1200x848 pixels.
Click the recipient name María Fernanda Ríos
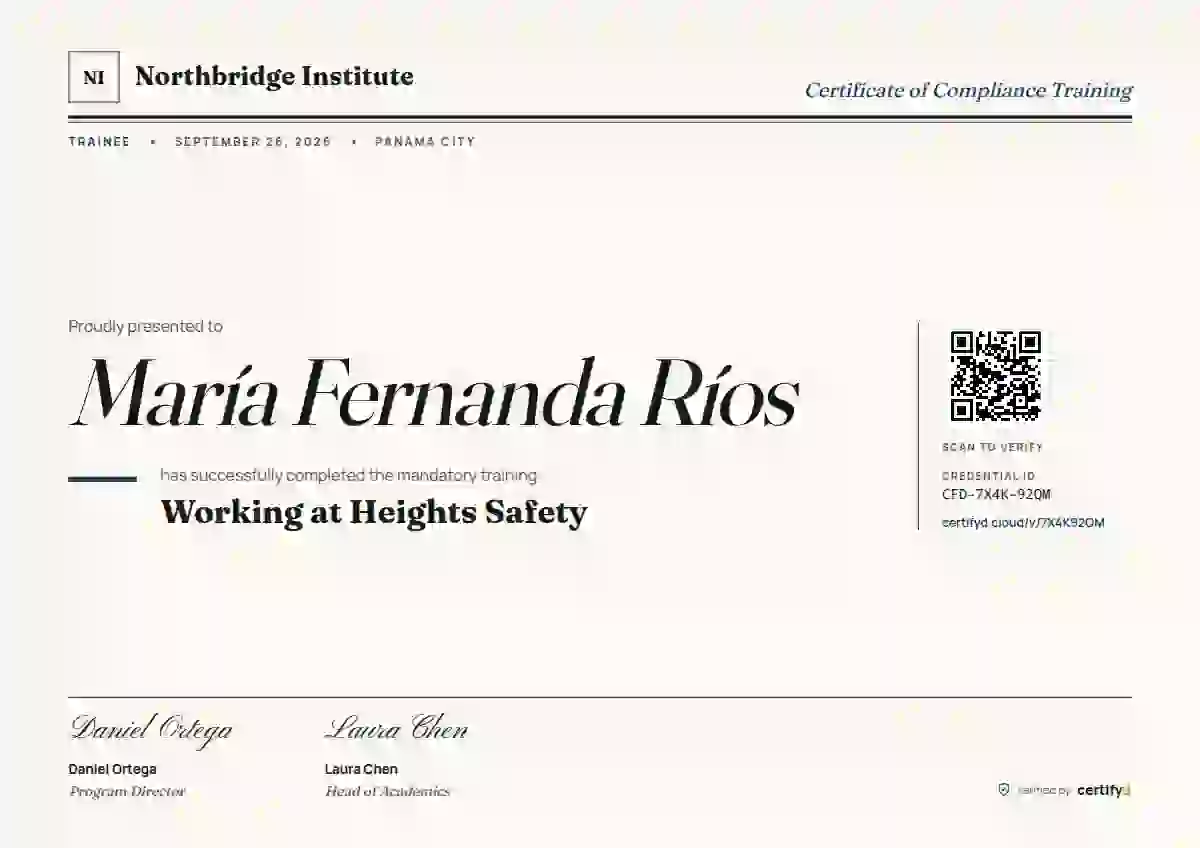434,392
